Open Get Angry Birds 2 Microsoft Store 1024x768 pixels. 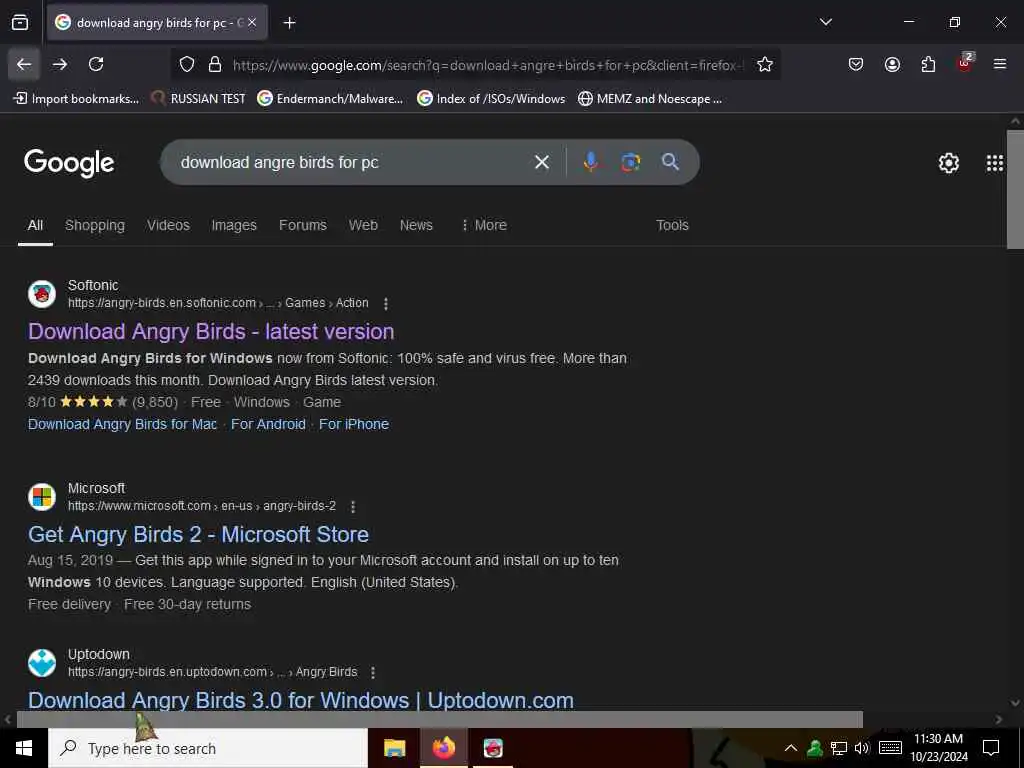point(199,535)
